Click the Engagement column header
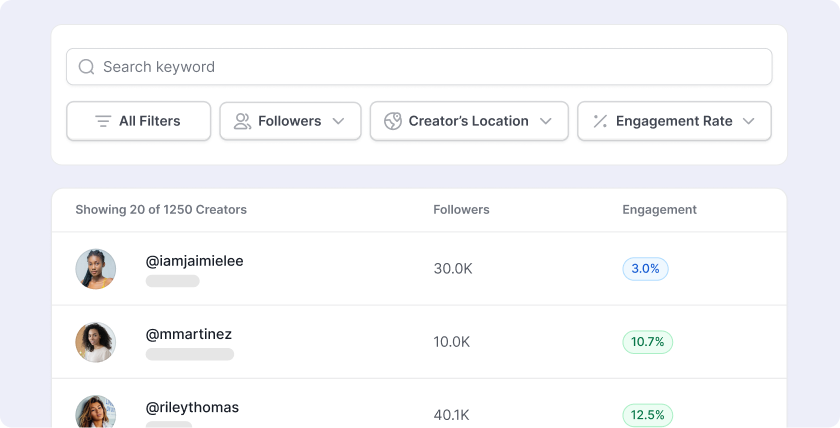The image size is (840, 428). pyautogui.click(x=659, y=210)
